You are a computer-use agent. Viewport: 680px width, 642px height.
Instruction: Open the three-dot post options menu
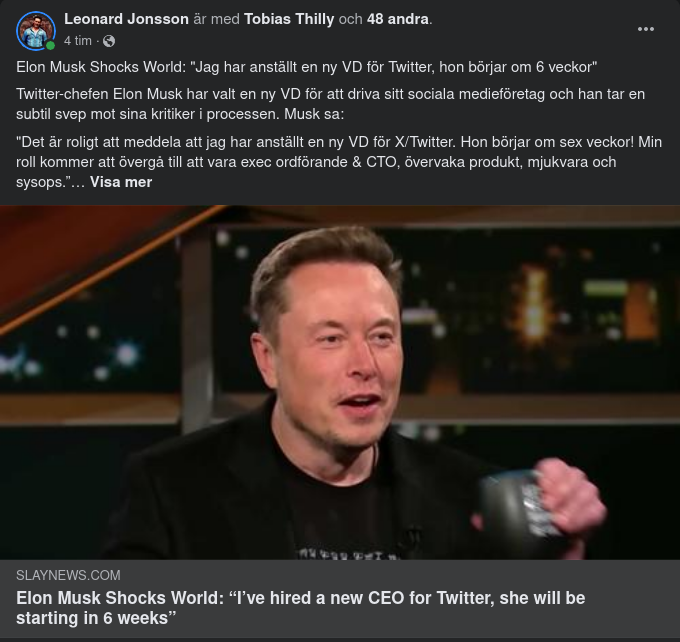pyautogui.click(x=646, y=29)
